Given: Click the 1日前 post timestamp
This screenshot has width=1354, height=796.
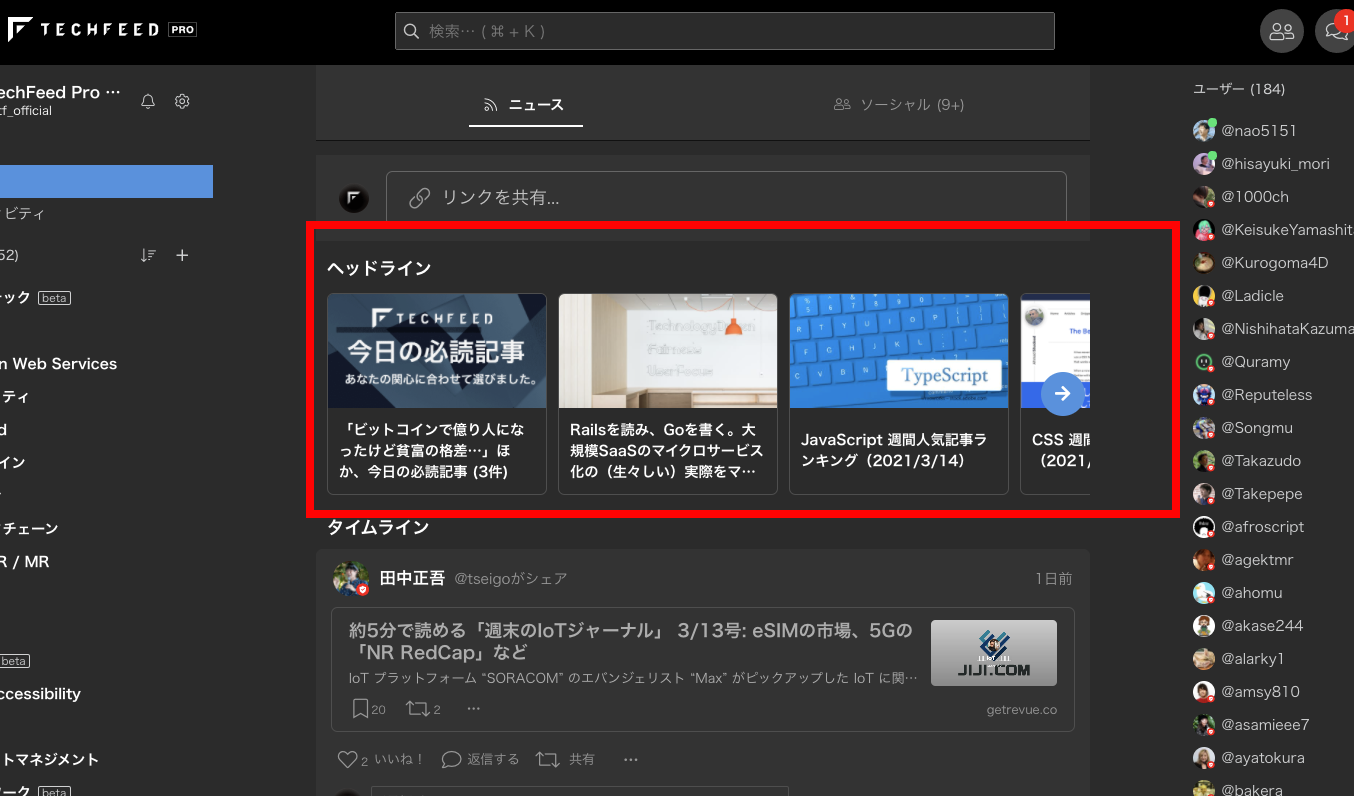Looking at the screenshot, I should 1054,579.
